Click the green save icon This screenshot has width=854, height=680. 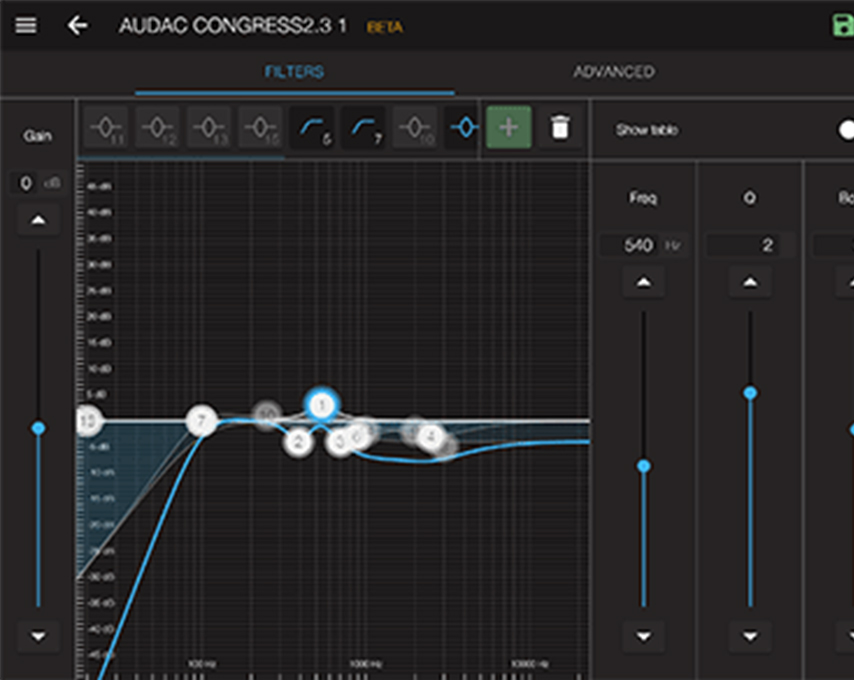843,25
